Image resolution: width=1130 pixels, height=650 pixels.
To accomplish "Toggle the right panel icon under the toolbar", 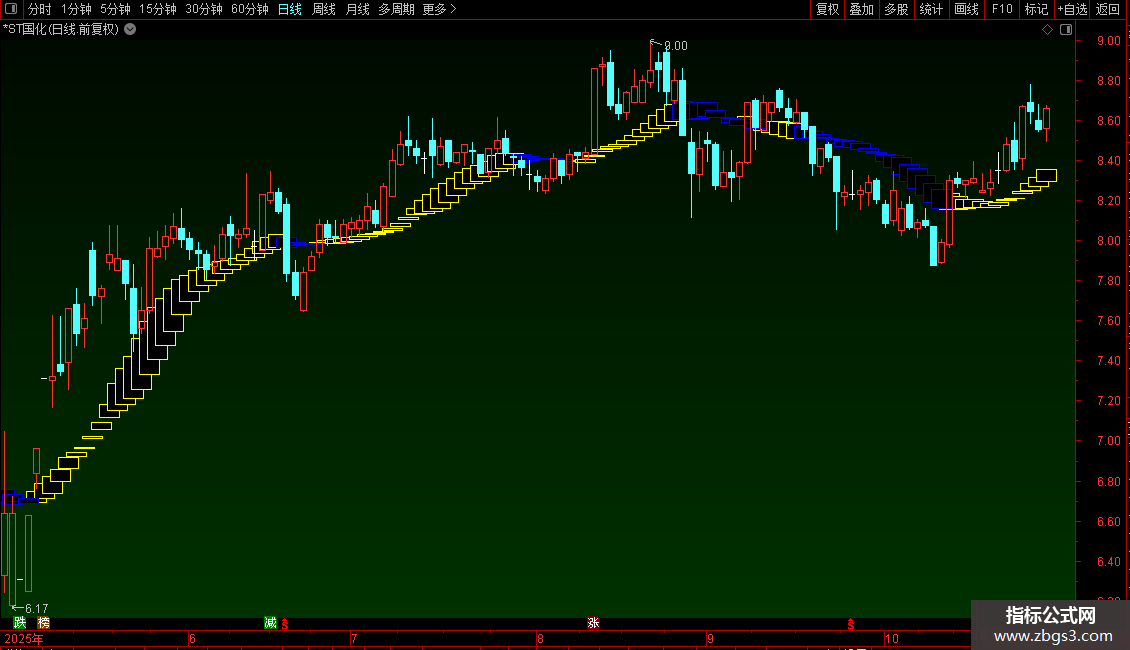I will pyautogui.click(x=1066, y=30).
